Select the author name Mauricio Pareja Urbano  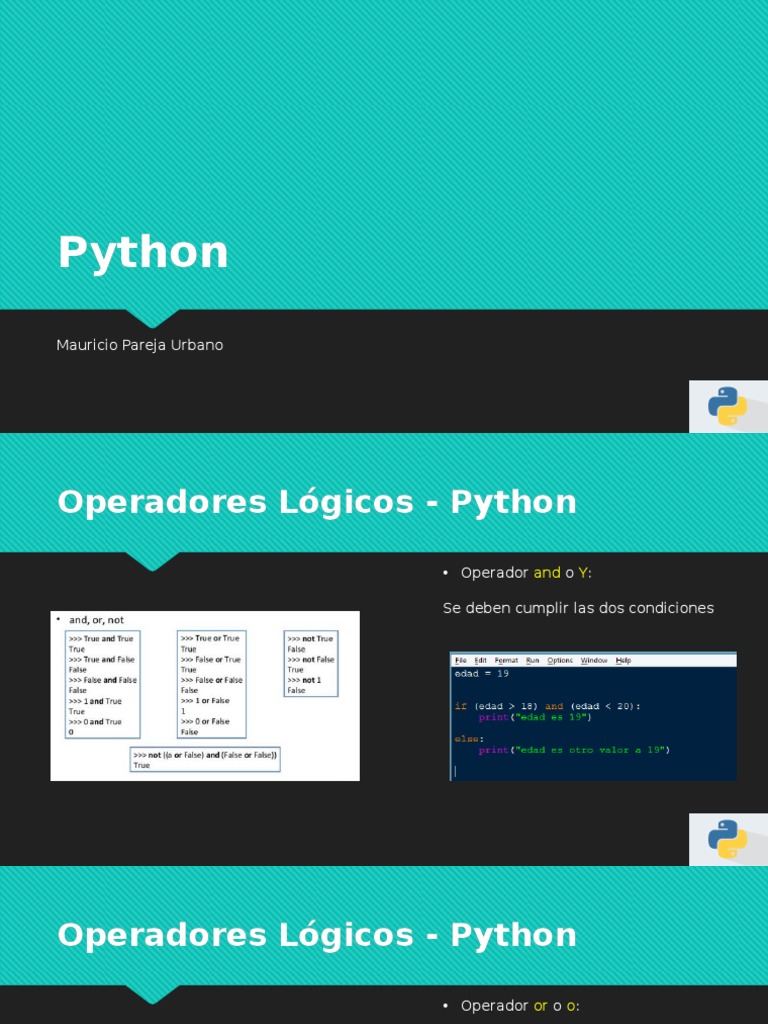[140, 345]
